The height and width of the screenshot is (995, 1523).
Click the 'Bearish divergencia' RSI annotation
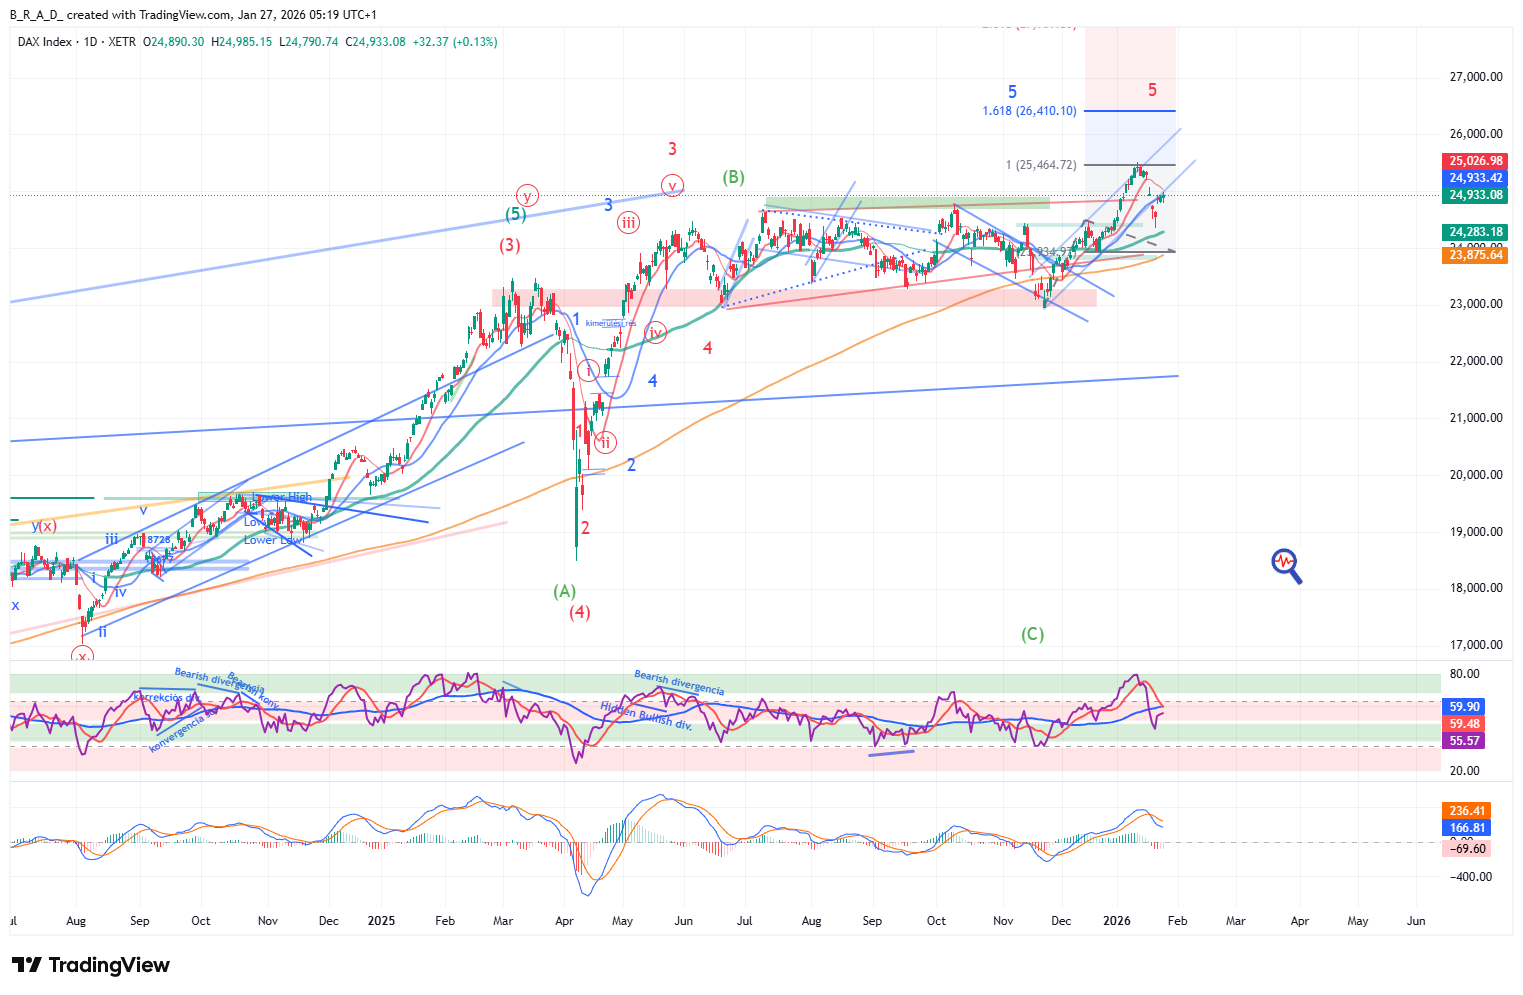coord(679,683)
